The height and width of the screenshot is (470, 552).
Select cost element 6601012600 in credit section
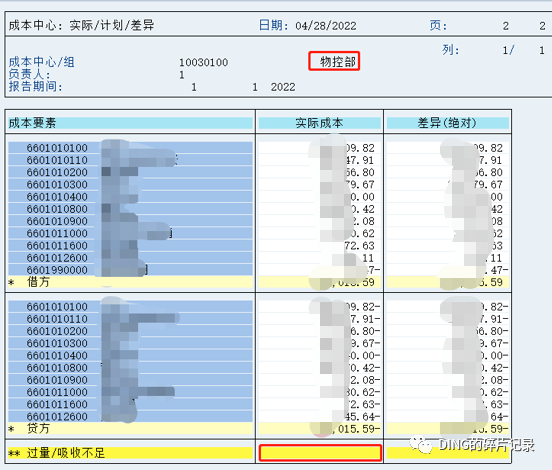point(57,416)
